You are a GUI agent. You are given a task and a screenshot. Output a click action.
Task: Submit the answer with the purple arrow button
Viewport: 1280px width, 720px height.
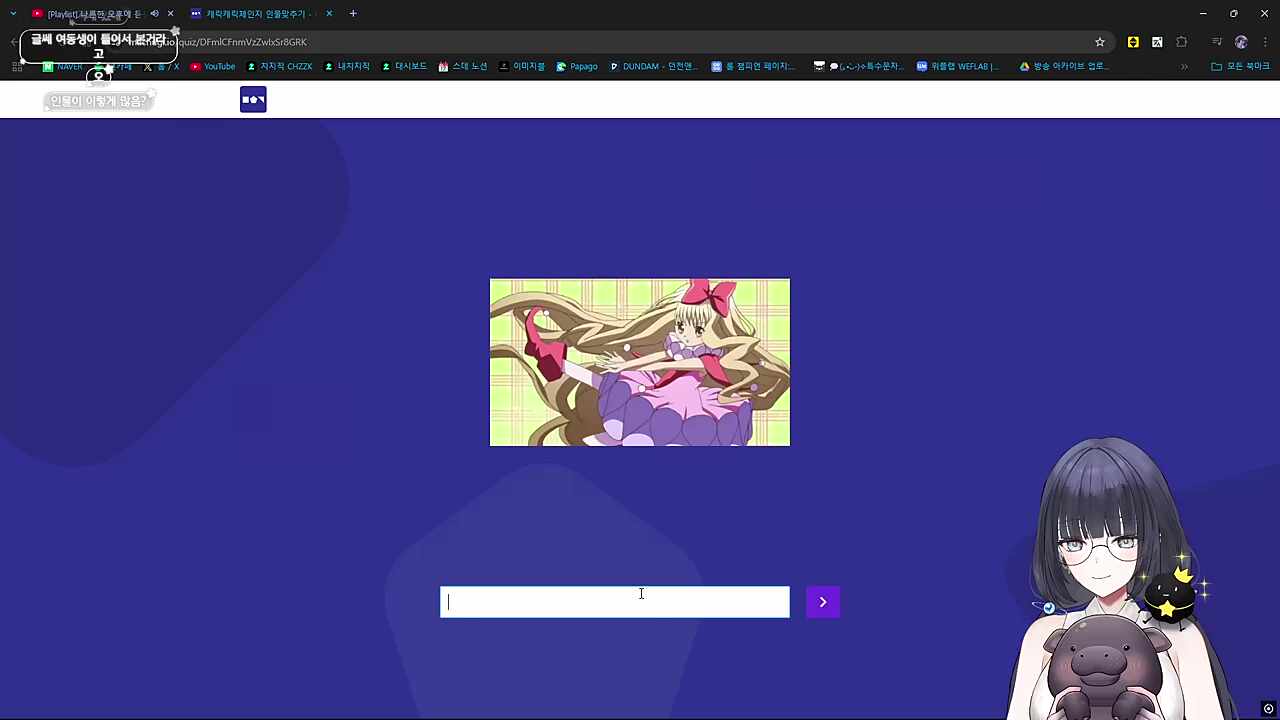pos(823,602)
